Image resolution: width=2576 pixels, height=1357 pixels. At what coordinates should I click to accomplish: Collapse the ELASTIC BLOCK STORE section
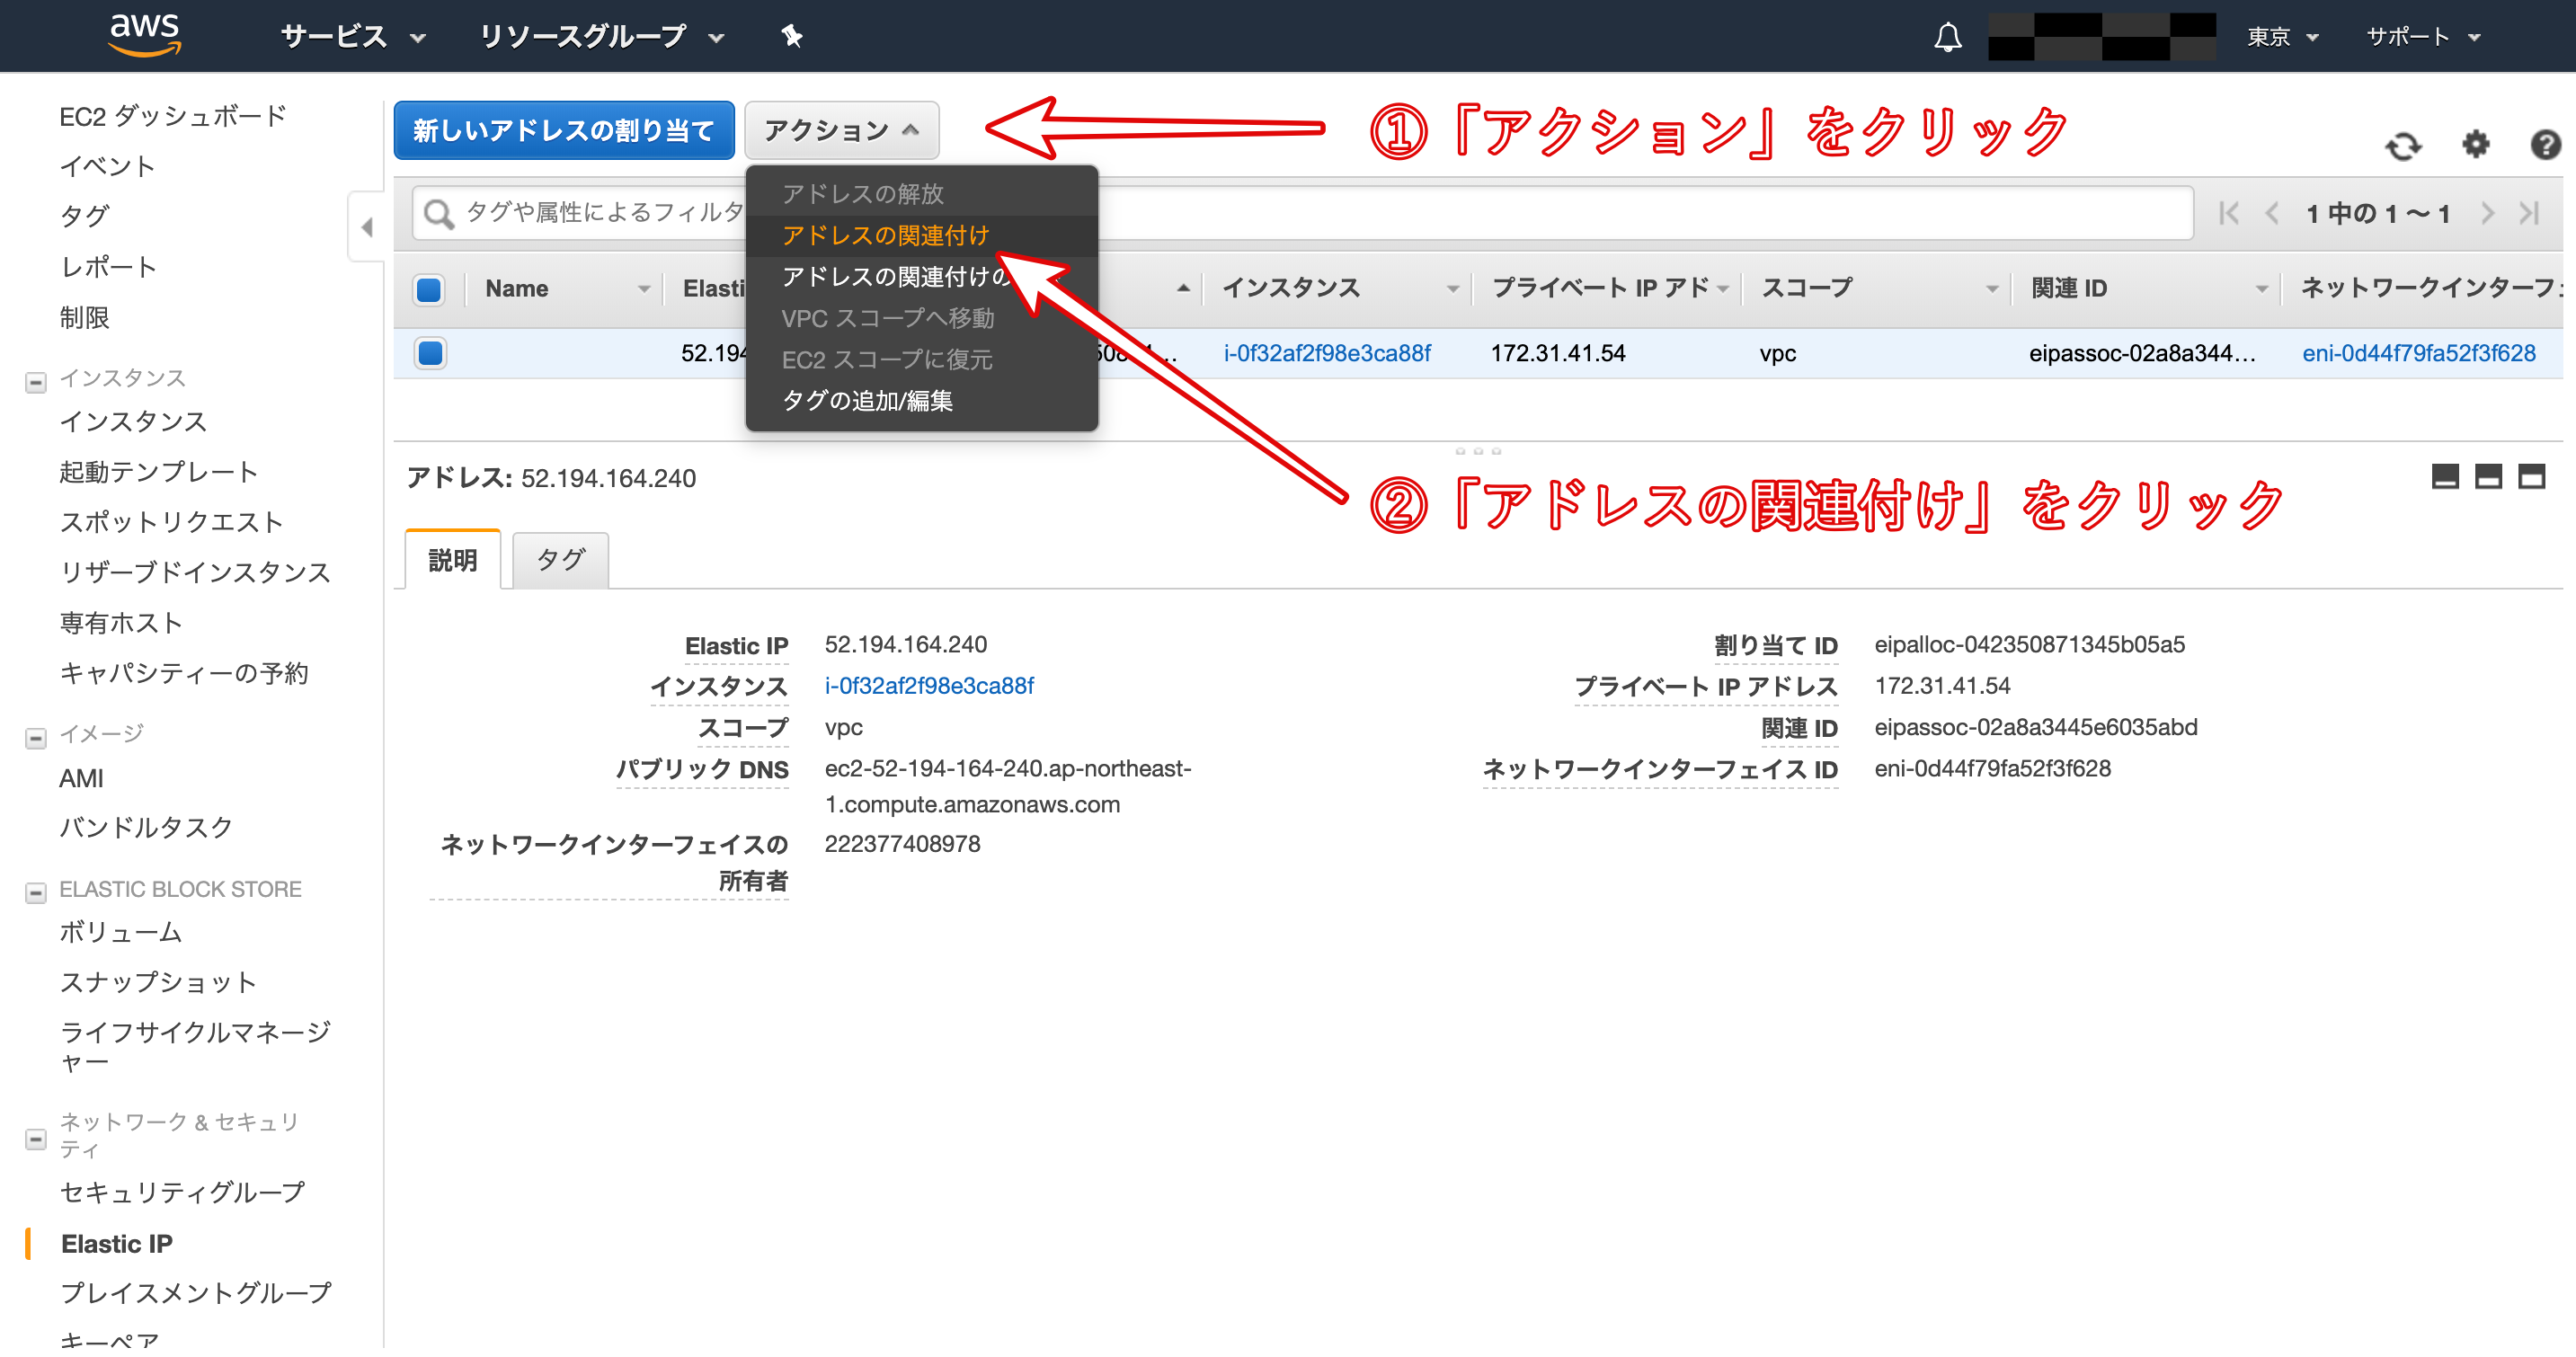(36, 892)
